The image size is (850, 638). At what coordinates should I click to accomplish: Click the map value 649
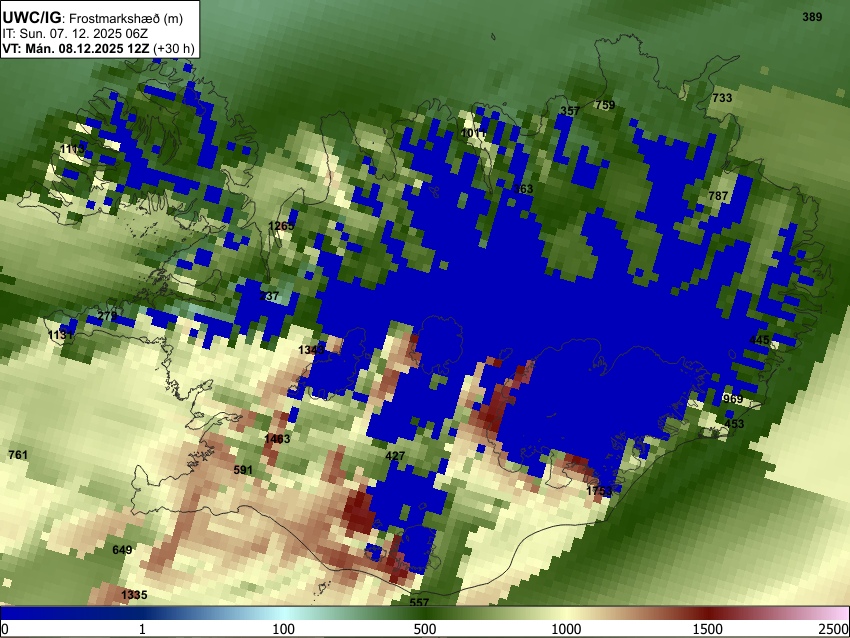[122, 550]
